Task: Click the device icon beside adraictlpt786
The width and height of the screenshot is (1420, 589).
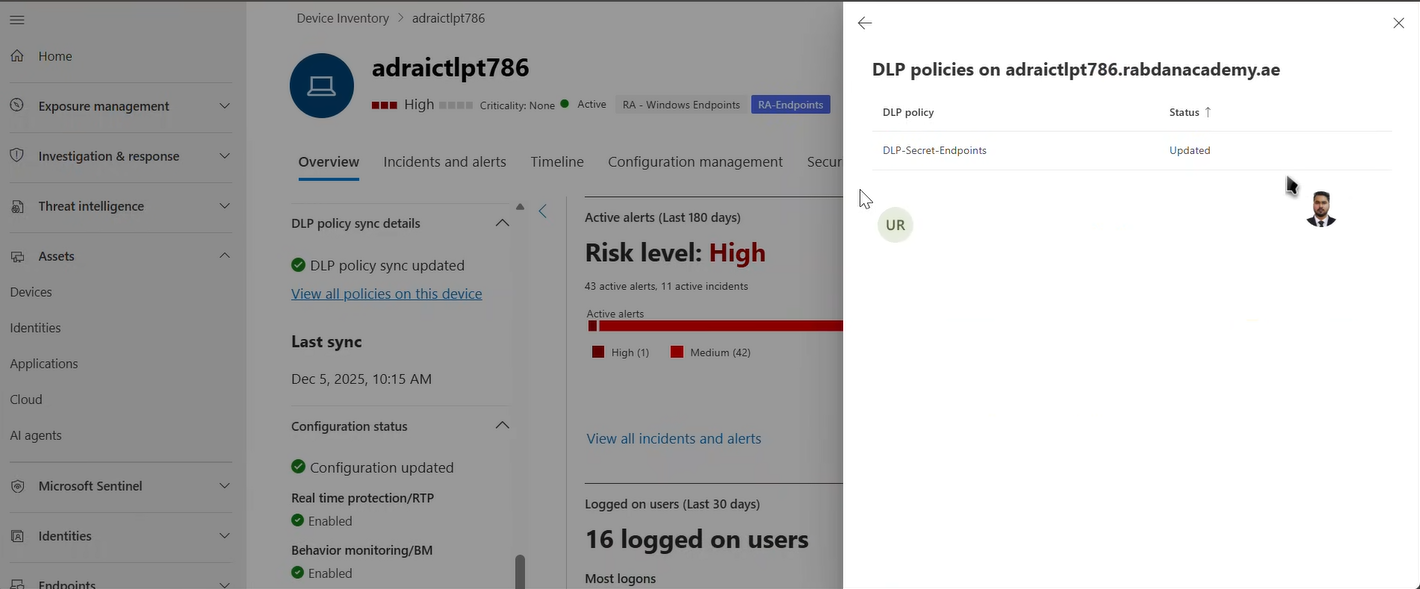Action: [321, 86]
